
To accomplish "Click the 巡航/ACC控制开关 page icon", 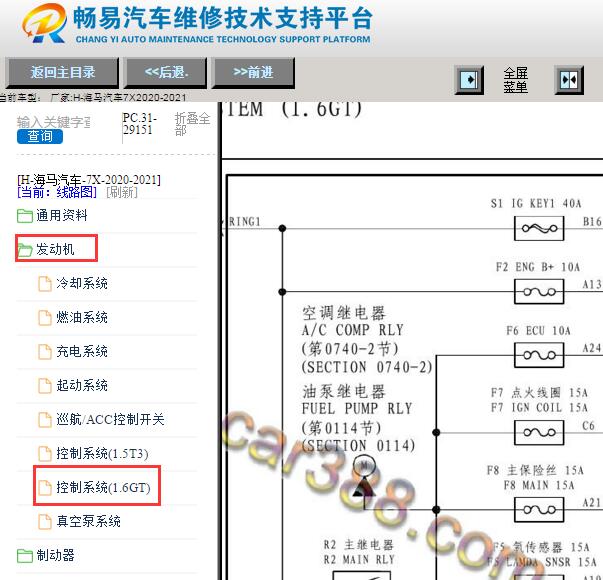I will (45, 420).
